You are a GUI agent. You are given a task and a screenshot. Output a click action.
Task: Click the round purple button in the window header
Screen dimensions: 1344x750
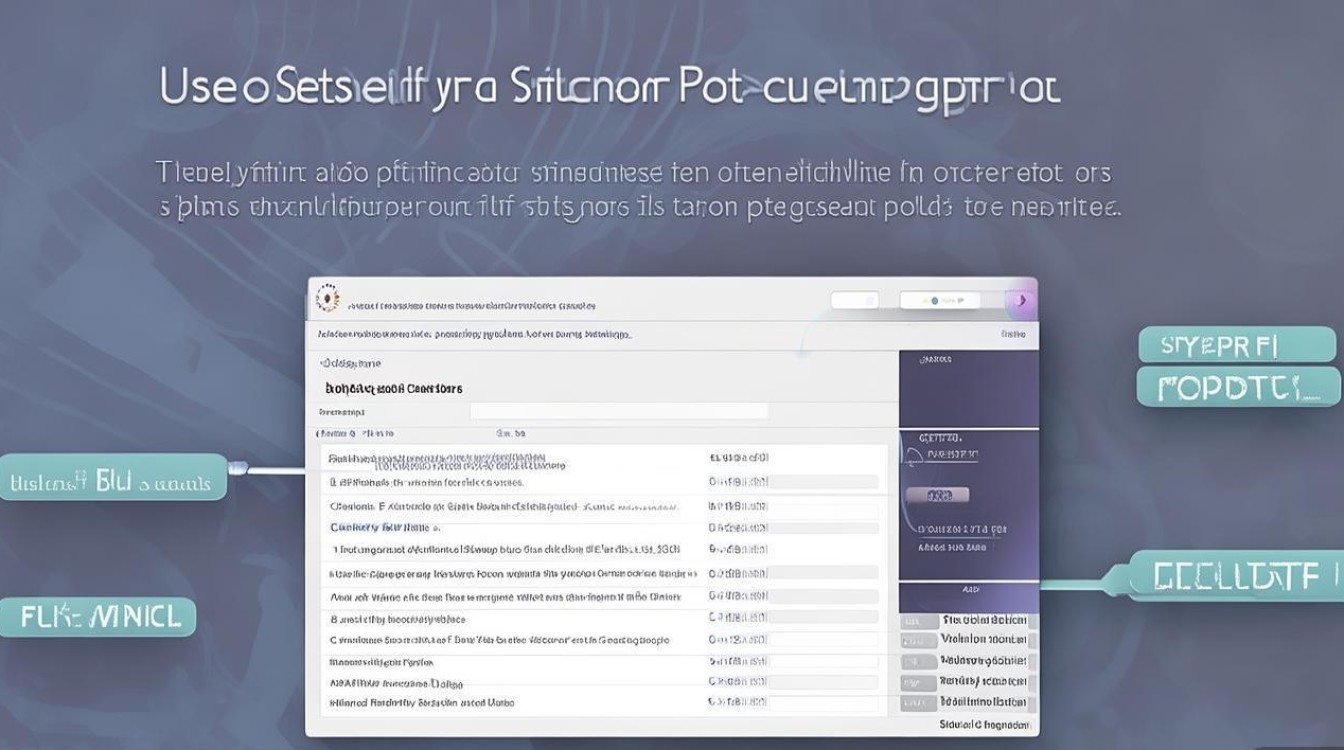(x=1020, y=300)
